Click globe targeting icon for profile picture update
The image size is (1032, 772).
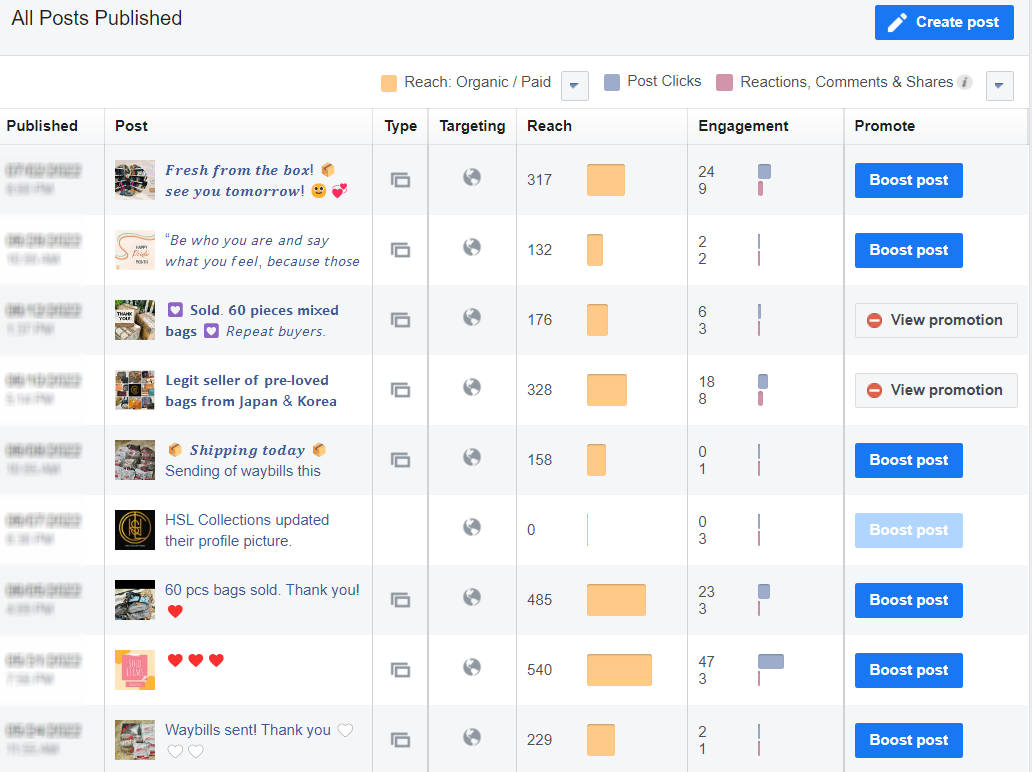point(472,527)
